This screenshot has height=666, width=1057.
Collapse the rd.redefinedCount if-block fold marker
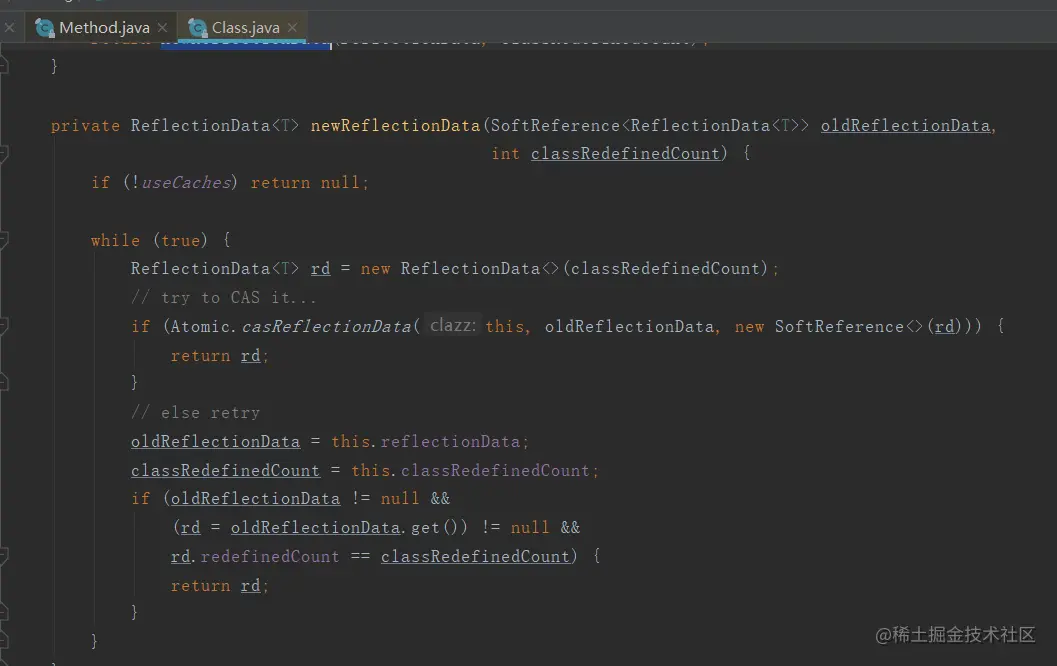pyautogui.click(x=3, y=556)
